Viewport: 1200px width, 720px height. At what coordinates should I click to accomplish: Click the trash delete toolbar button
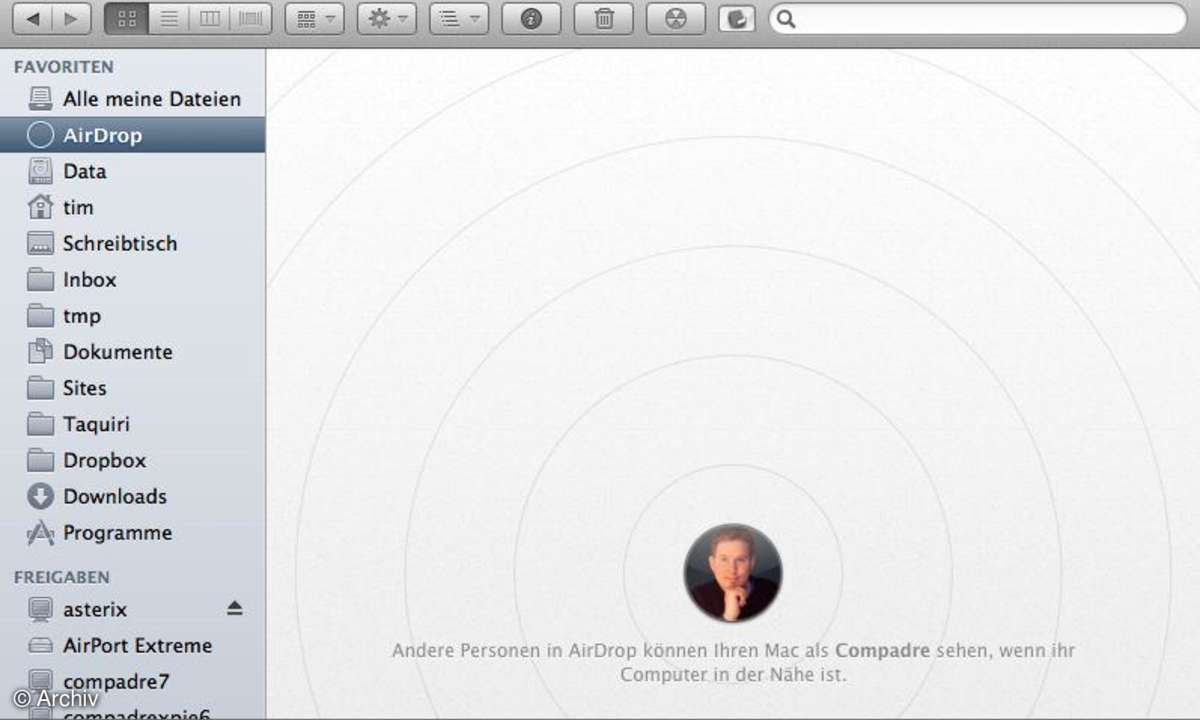(x=604, y=18)
